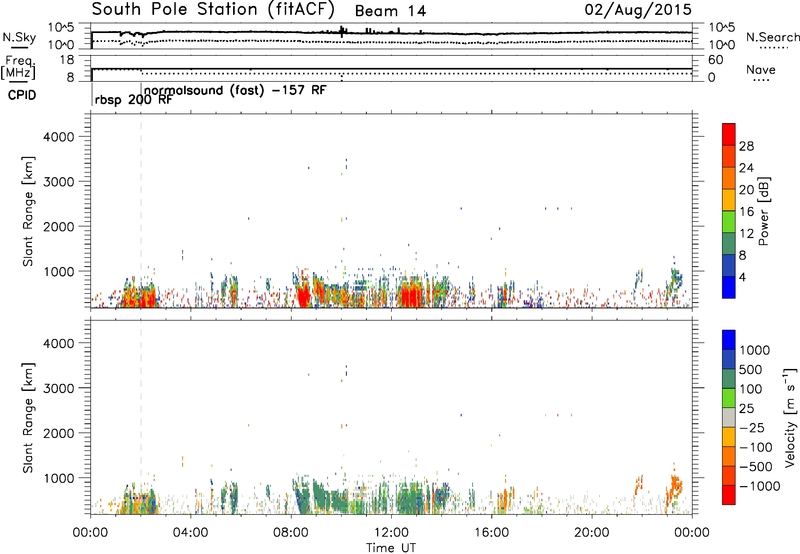Screen dimensions: 800x554
Task: Click the dashed CPID change line in power panel
Action: point(141,211)
